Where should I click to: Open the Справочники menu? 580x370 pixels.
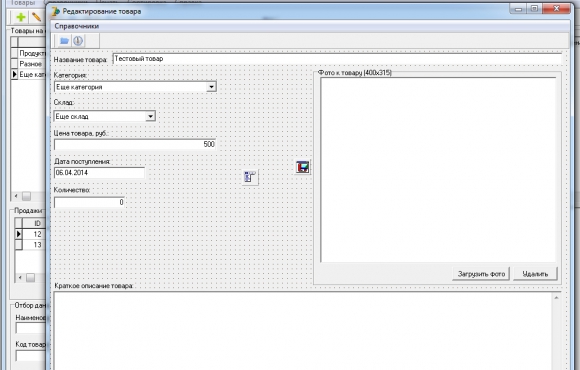tap(77, 26)
